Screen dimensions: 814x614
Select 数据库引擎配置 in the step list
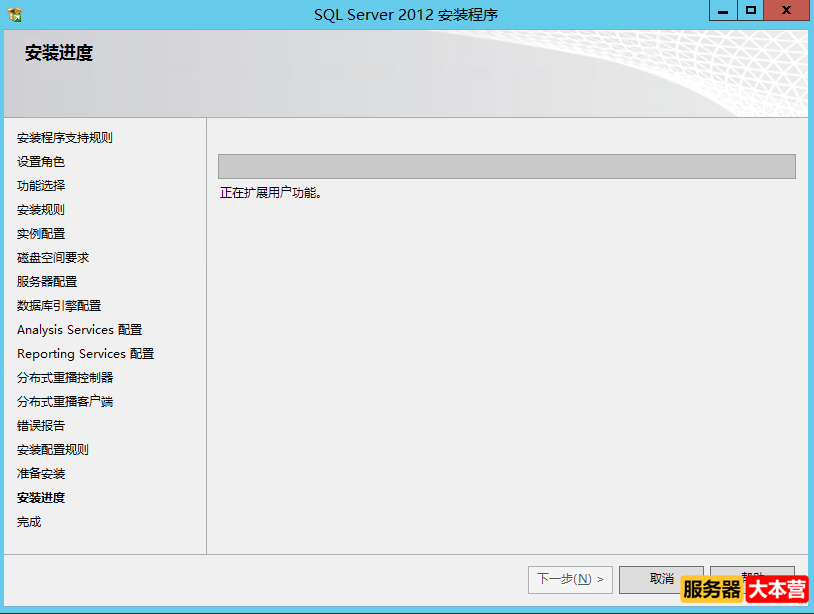[x=59, y=306]
